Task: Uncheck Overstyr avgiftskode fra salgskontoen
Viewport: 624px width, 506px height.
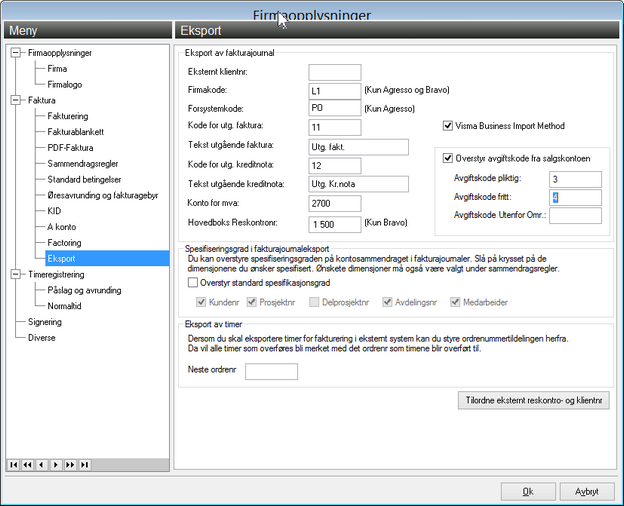Action: tap(448, 158)
